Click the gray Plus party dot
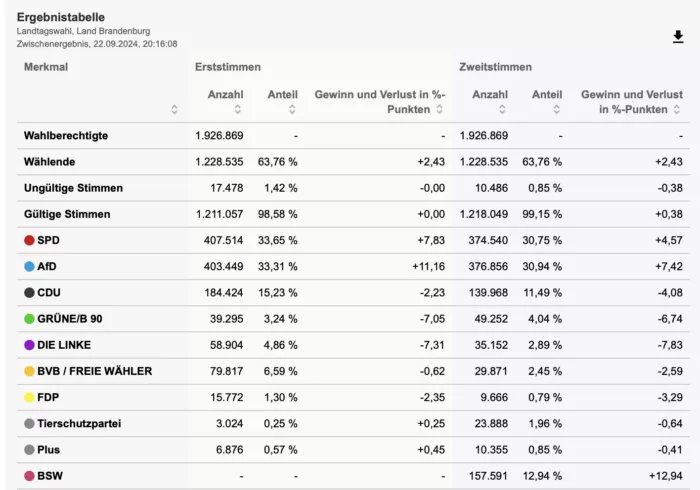The height and width of the screenshot is (490, 700). (29, 450)
